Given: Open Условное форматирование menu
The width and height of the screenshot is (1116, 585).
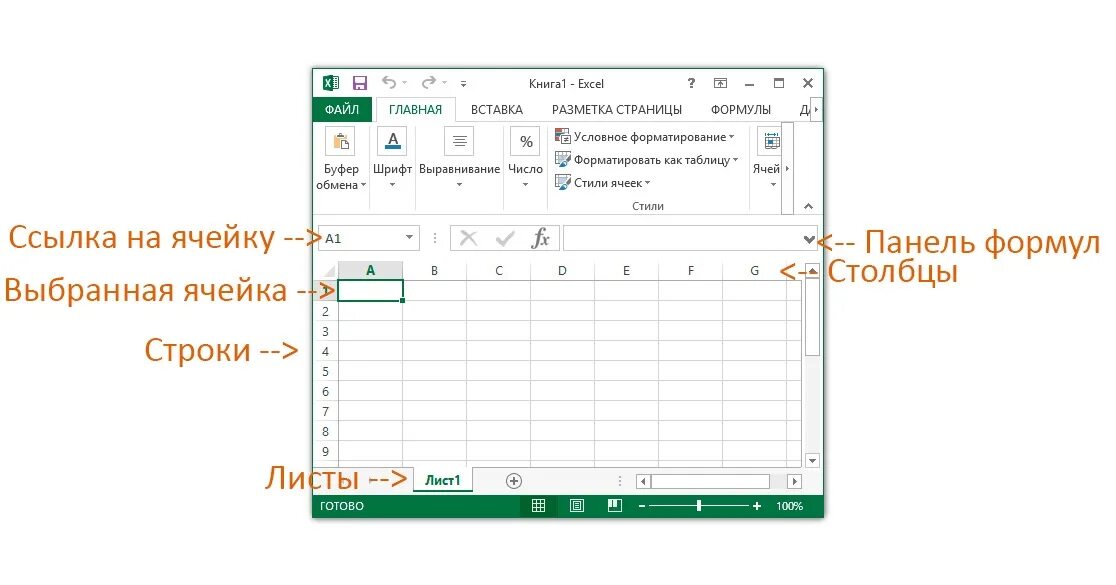Looking at the screenshot, I should click(x=645, y=137).
